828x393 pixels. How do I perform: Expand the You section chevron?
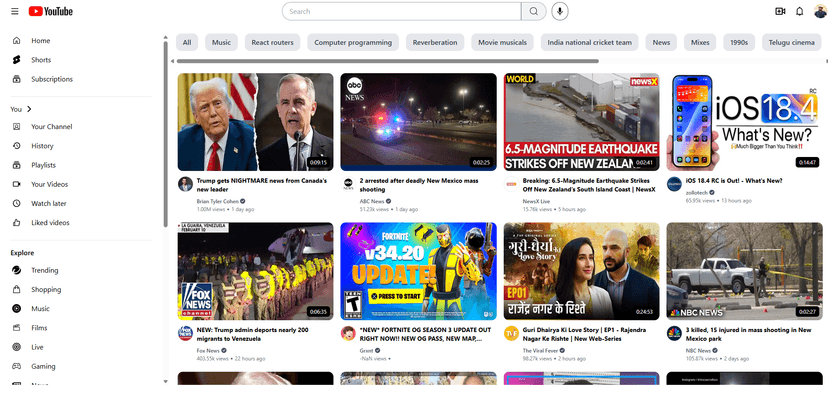[29, 109]
